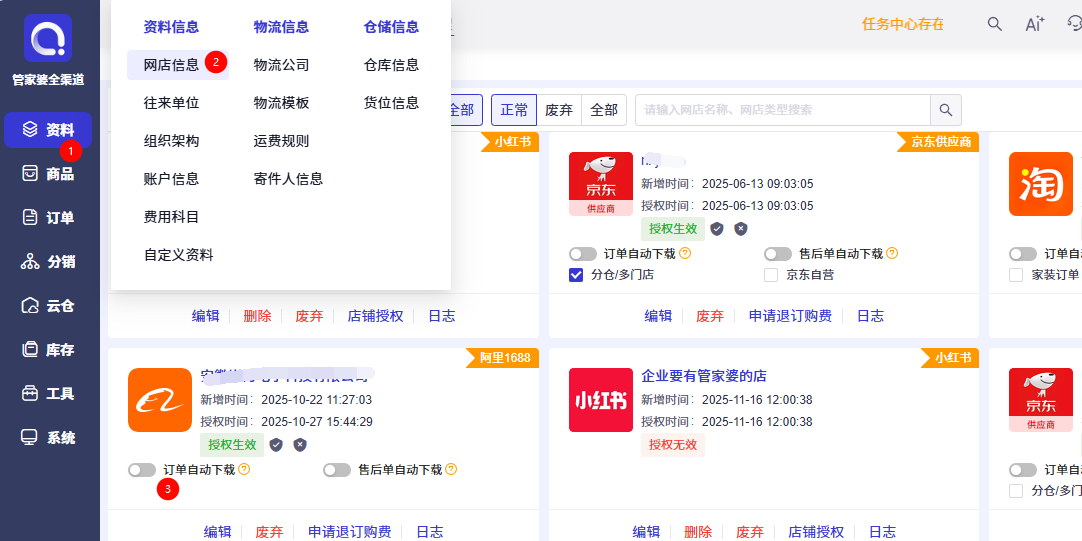Open the 系统 sidebar section
The width and height of the screenshot is (1082, 541).
click(x=48, y=437)
